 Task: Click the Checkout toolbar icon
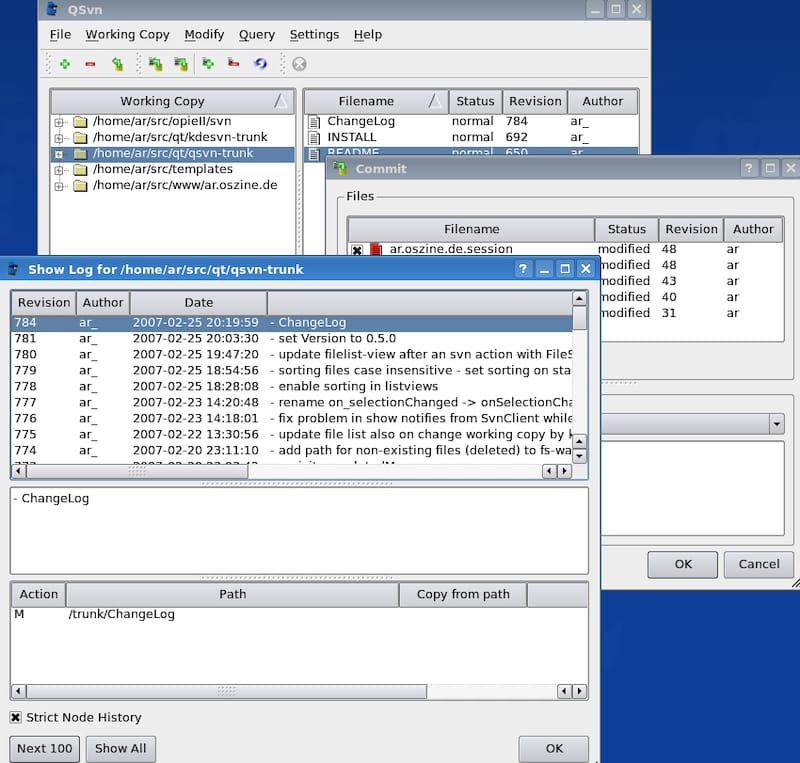pyautogui.click(x=117, y=64)
